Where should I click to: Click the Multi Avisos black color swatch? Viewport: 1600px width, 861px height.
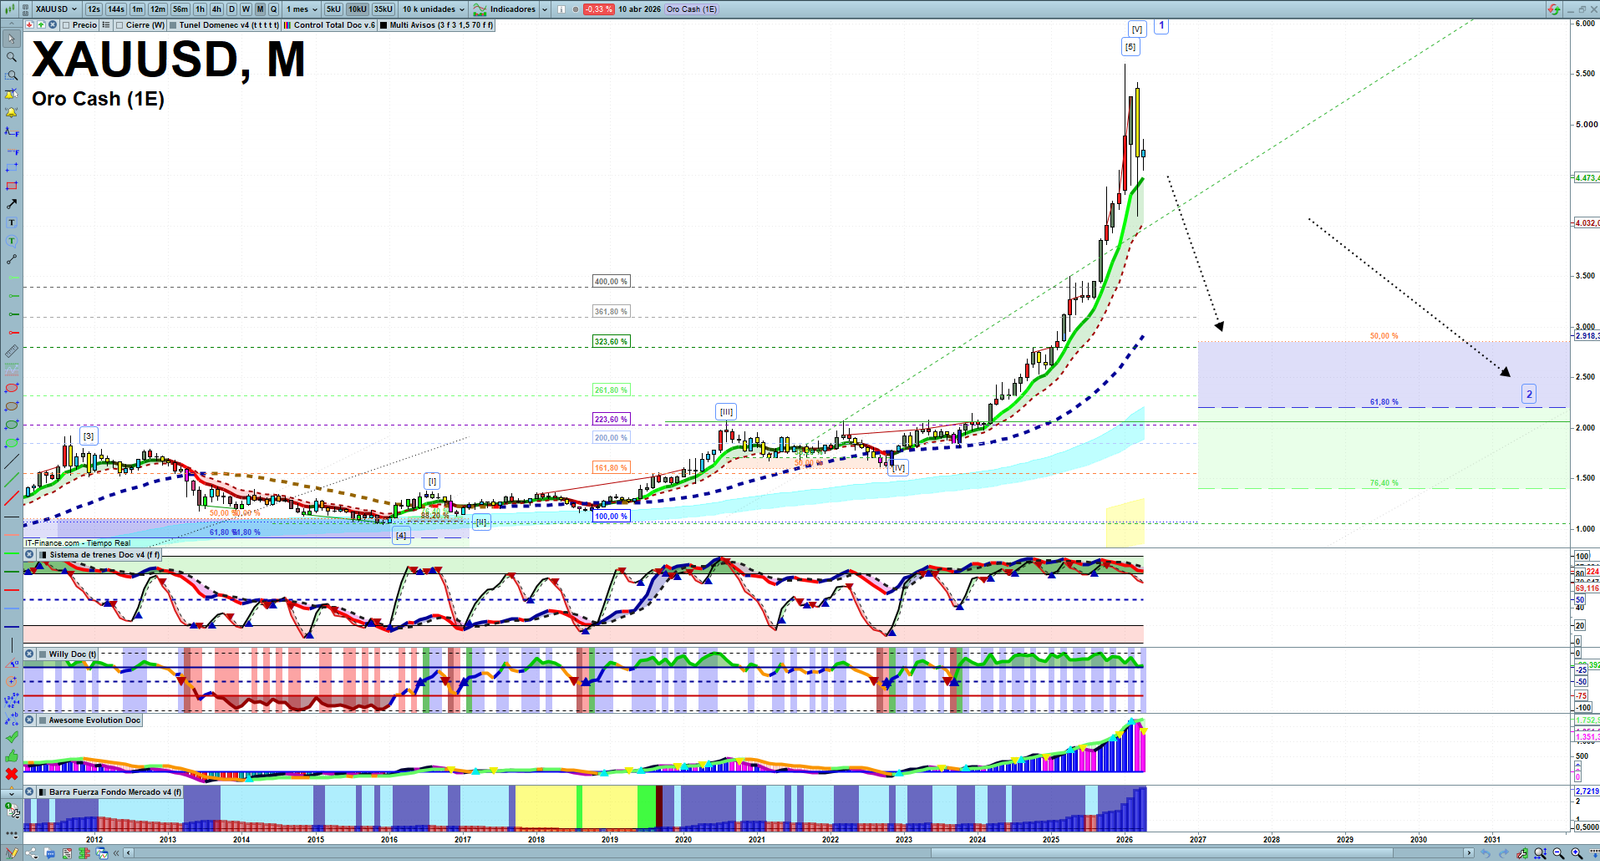click(x=384, y=25)
